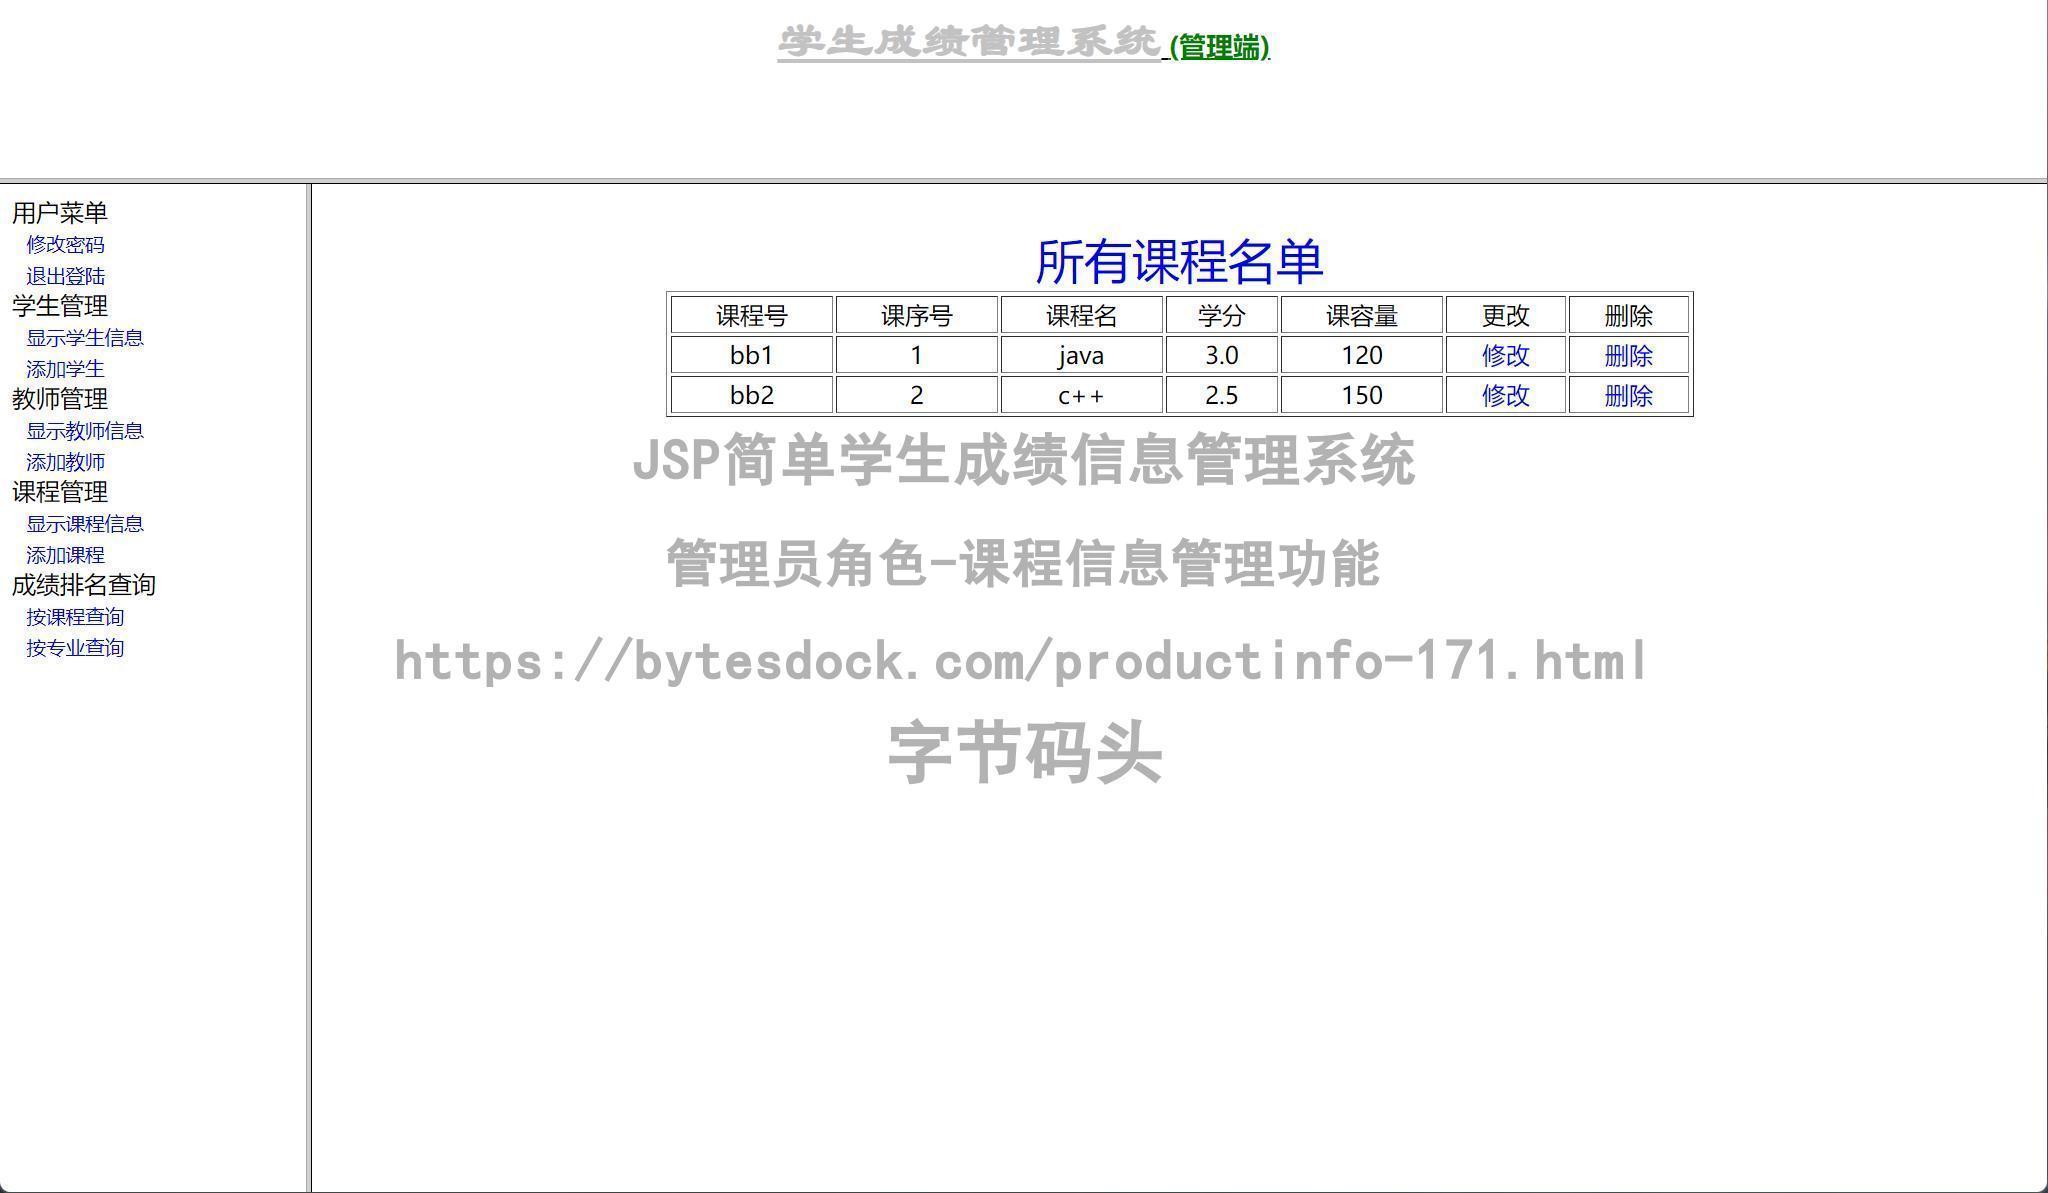Open 修改密码 to change the password
The width and height of the screenshot is (2048, 1193).
point(66,244)
